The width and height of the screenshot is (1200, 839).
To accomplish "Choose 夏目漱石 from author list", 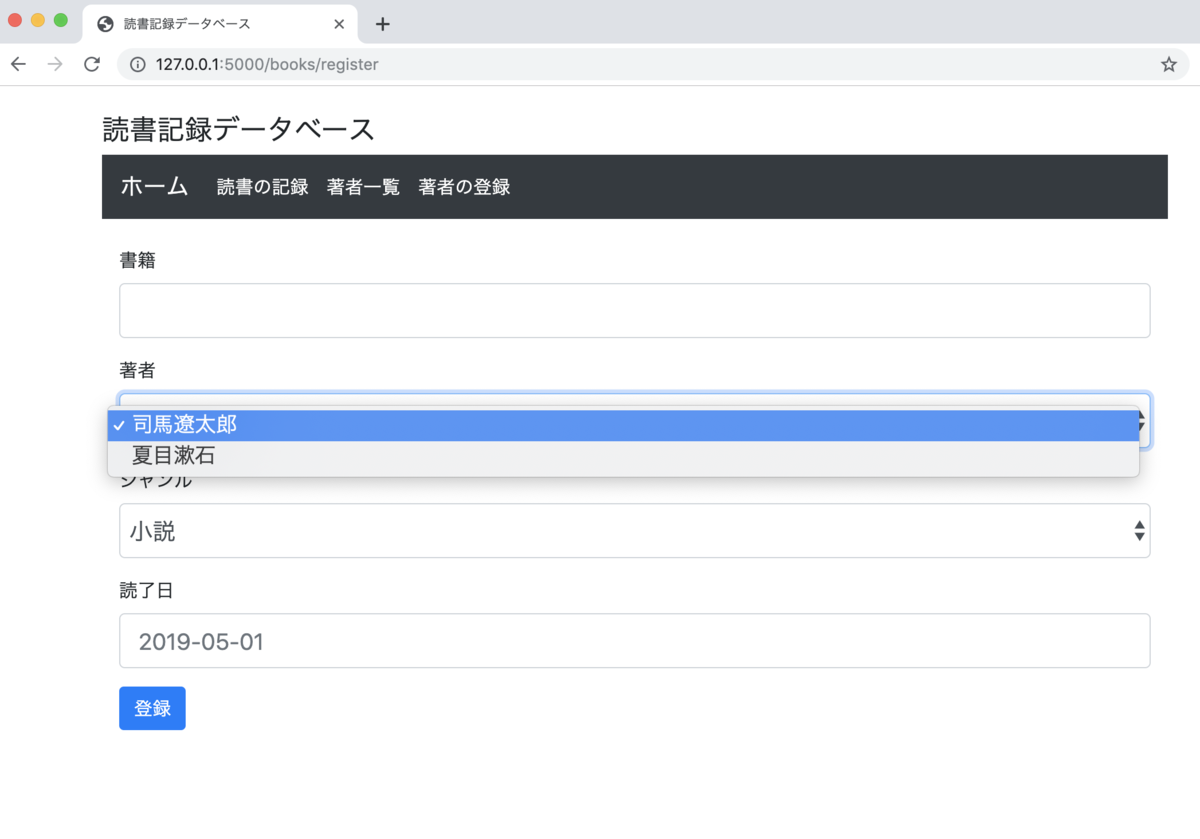I will coord(623,456).
